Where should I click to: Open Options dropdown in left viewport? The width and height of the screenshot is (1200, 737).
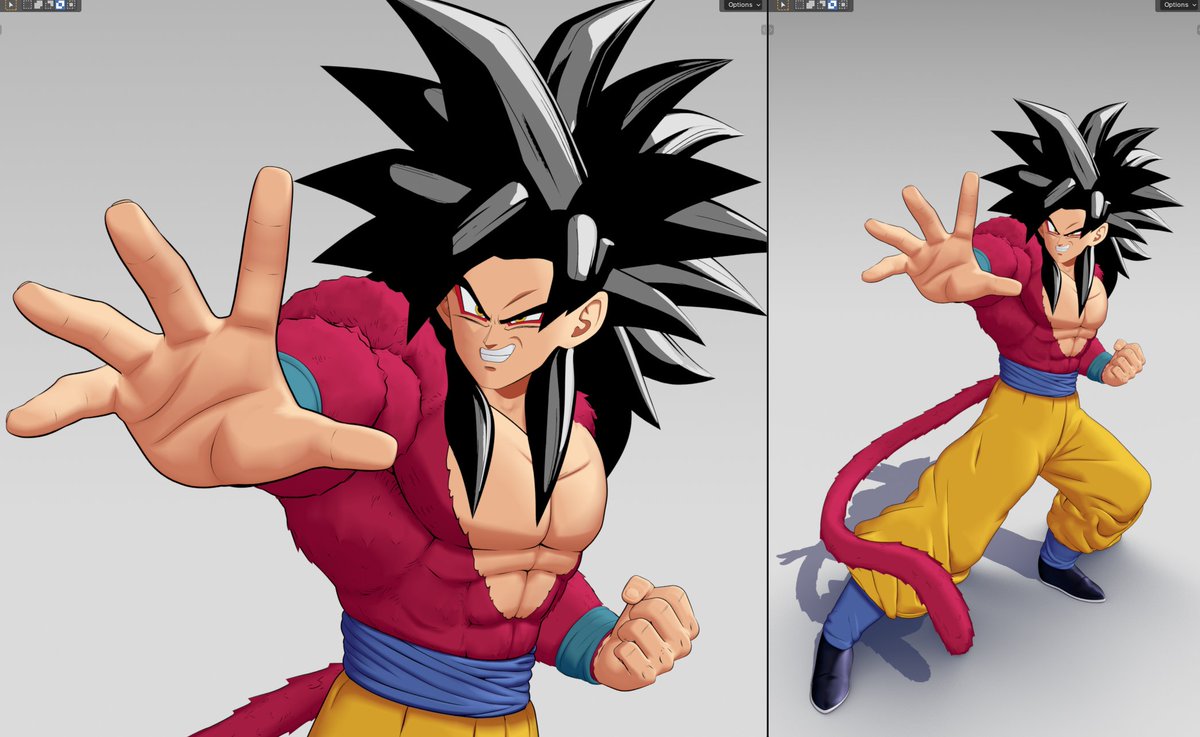coord(741,5)
